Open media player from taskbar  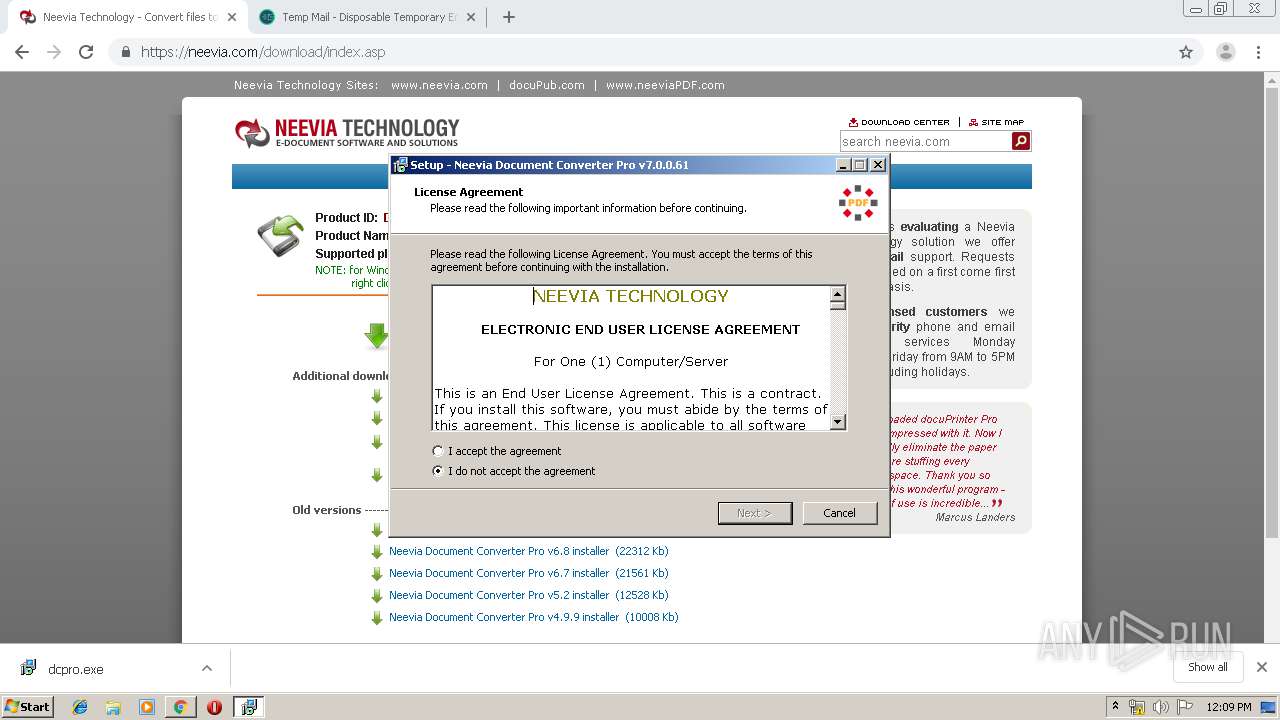[x=147, y=707]
